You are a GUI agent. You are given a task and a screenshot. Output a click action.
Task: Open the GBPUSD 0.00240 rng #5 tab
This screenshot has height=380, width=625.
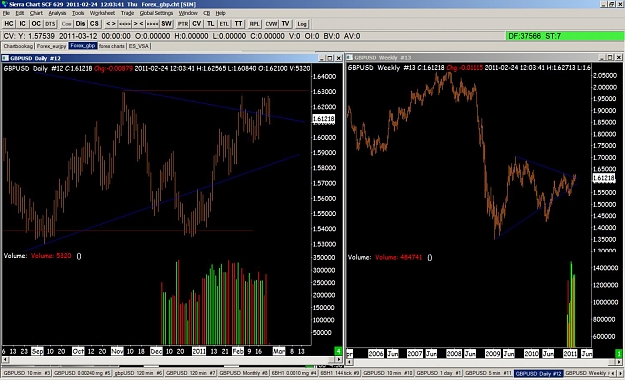pos(82,373)
